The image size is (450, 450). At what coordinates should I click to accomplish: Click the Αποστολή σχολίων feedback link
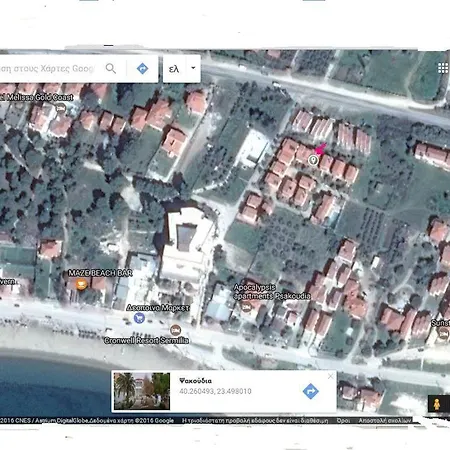pos(385,421)
